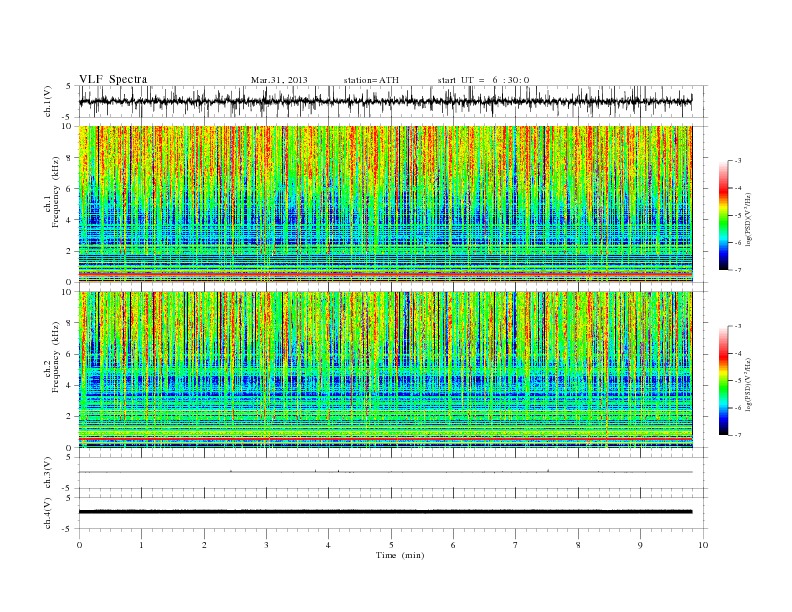The width and height of the screenshot is (792, 612).
Task: Click the '8' kHz tick of ch.1 spectrogram
Action: click(70, 158)
